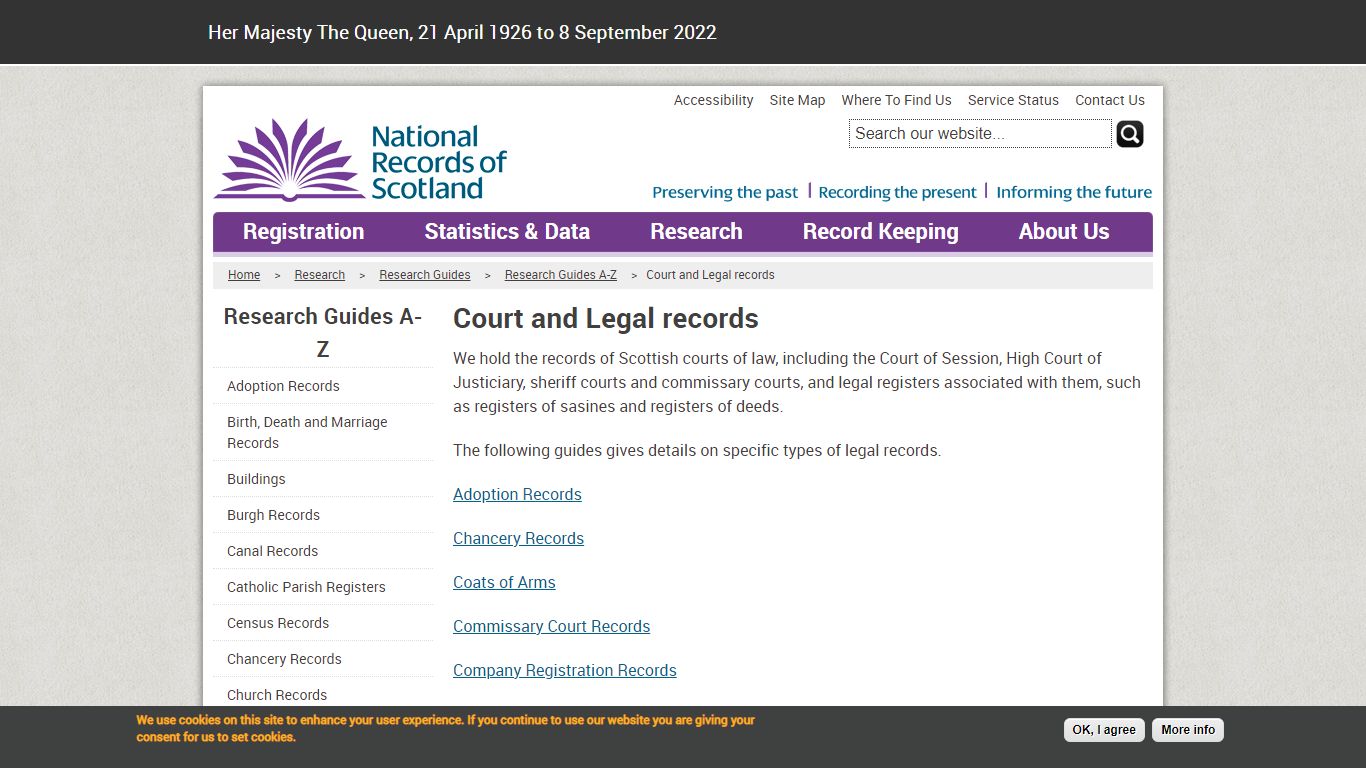Open the Record Keeping menu
The height and width of the screenshot is (768, 1366).
click(880, 232)
